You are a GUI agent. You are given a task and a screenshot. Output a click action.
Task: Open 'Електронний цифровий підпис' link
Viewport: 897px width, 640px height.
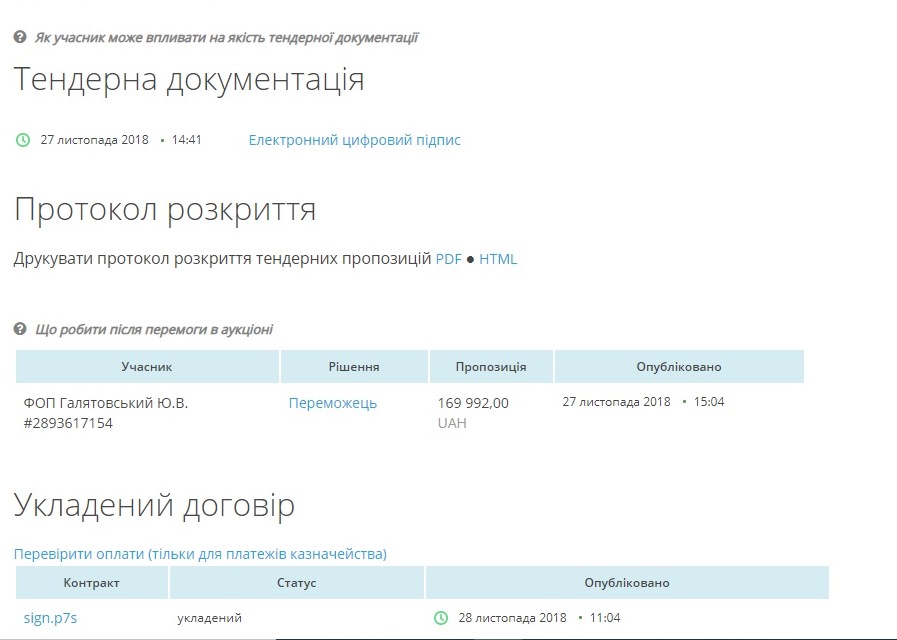click(x=354, y=140)
